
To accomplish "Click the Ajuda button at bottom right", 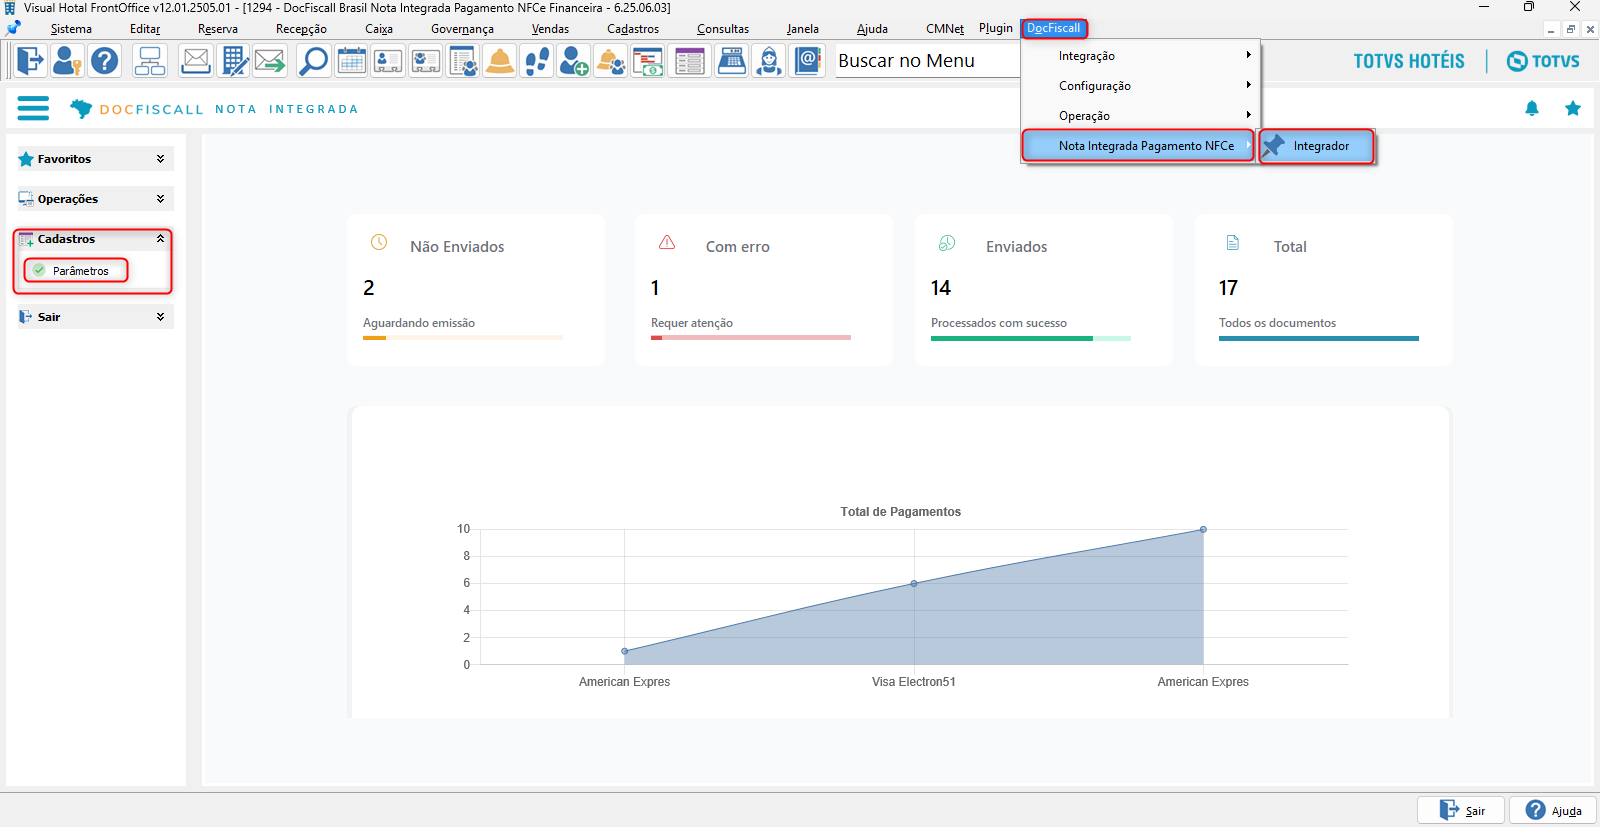I will click(x=1553, y=810).
